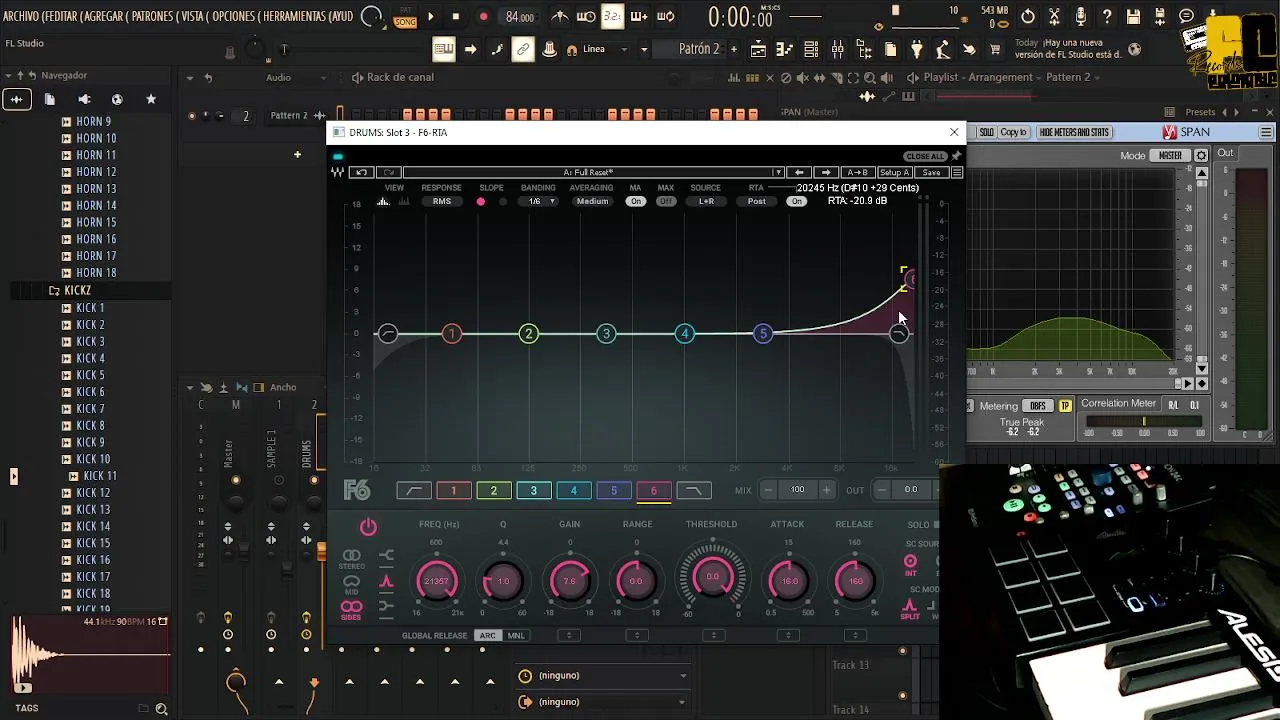Open the ARCHIVO menu

click(x=22, y=17)
